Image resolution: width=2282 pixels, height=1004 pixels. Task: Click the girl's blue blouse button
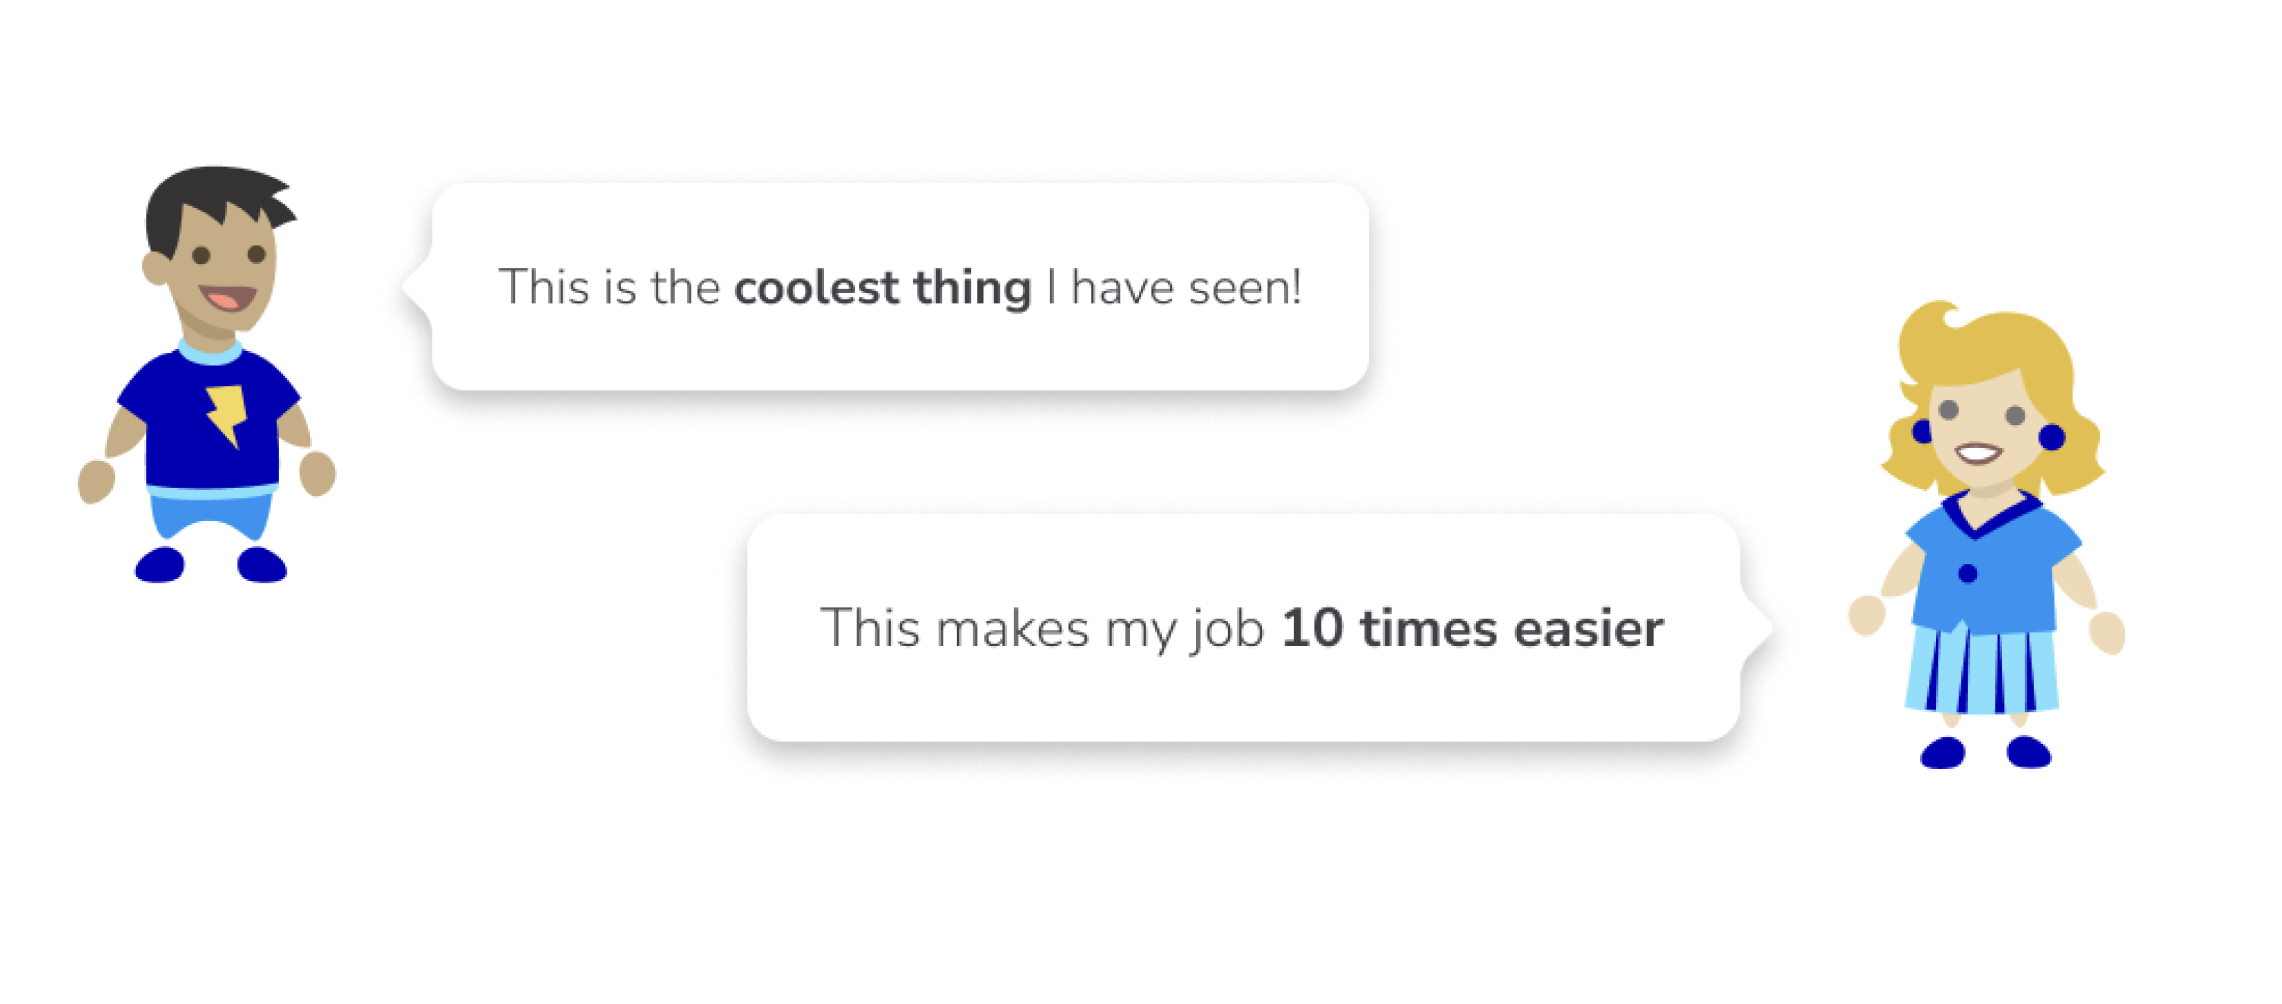point(1968,573)
